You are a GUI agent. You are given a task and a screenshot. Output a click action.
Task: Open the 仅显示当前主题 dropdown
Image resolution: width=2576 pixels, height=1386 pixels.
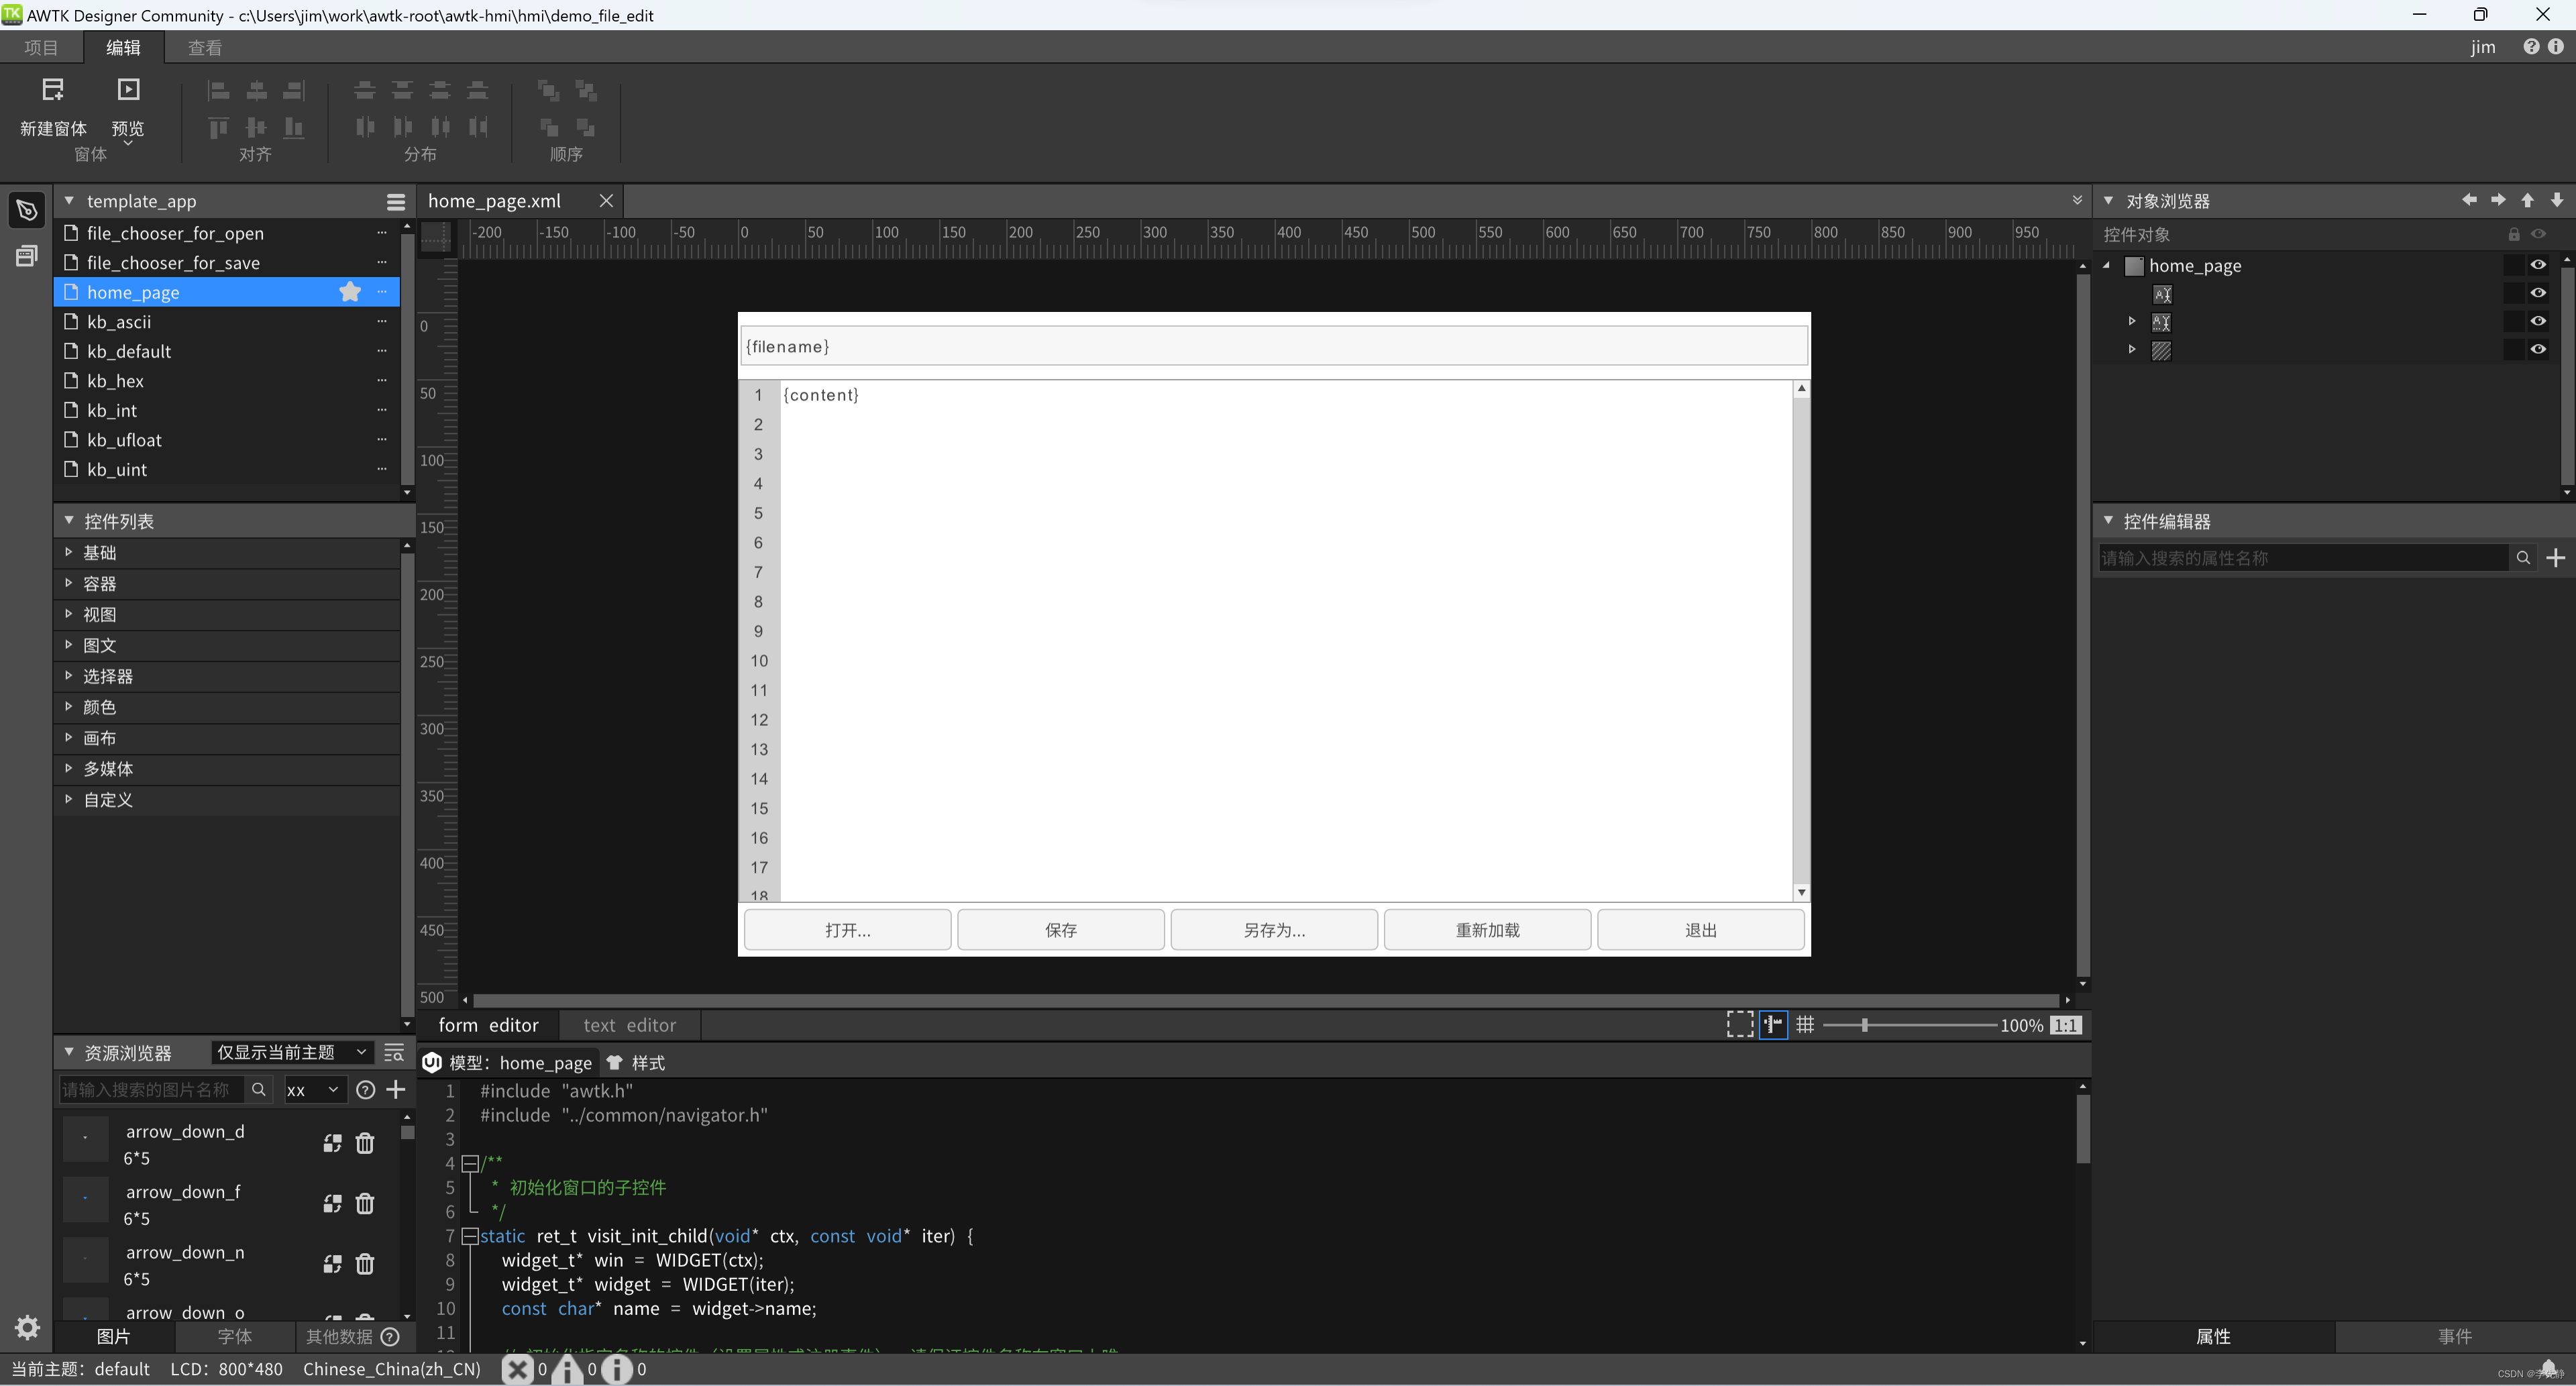click(x=292, y=1052)
